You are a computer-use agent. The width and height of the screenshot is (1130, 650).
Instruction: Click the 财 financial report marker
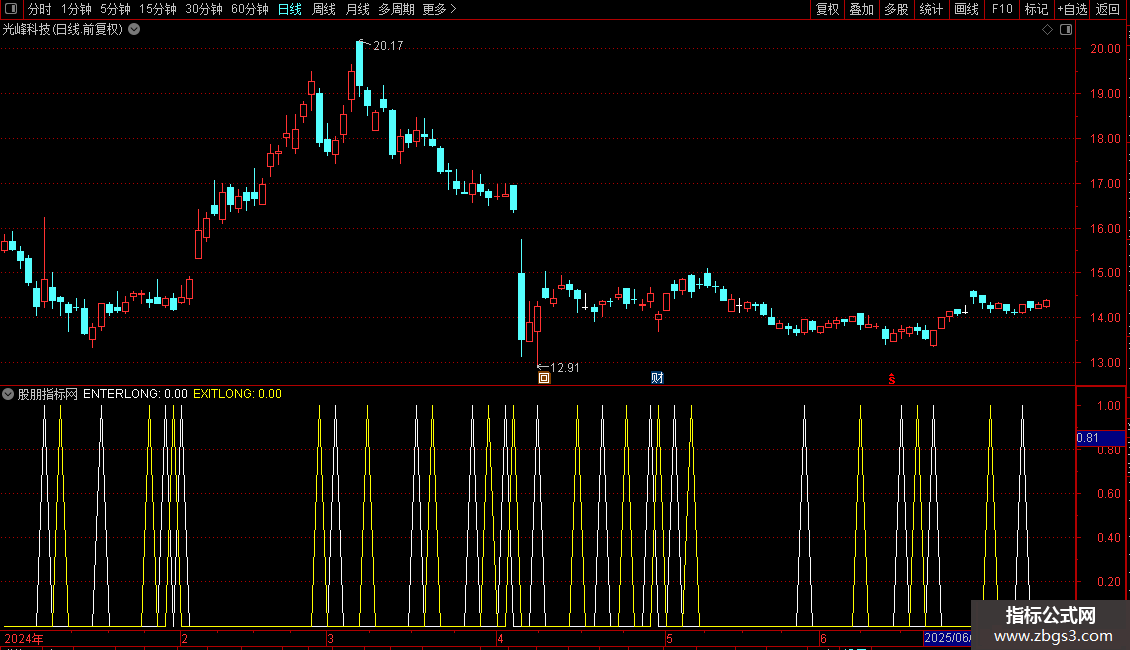click(657, 378)
